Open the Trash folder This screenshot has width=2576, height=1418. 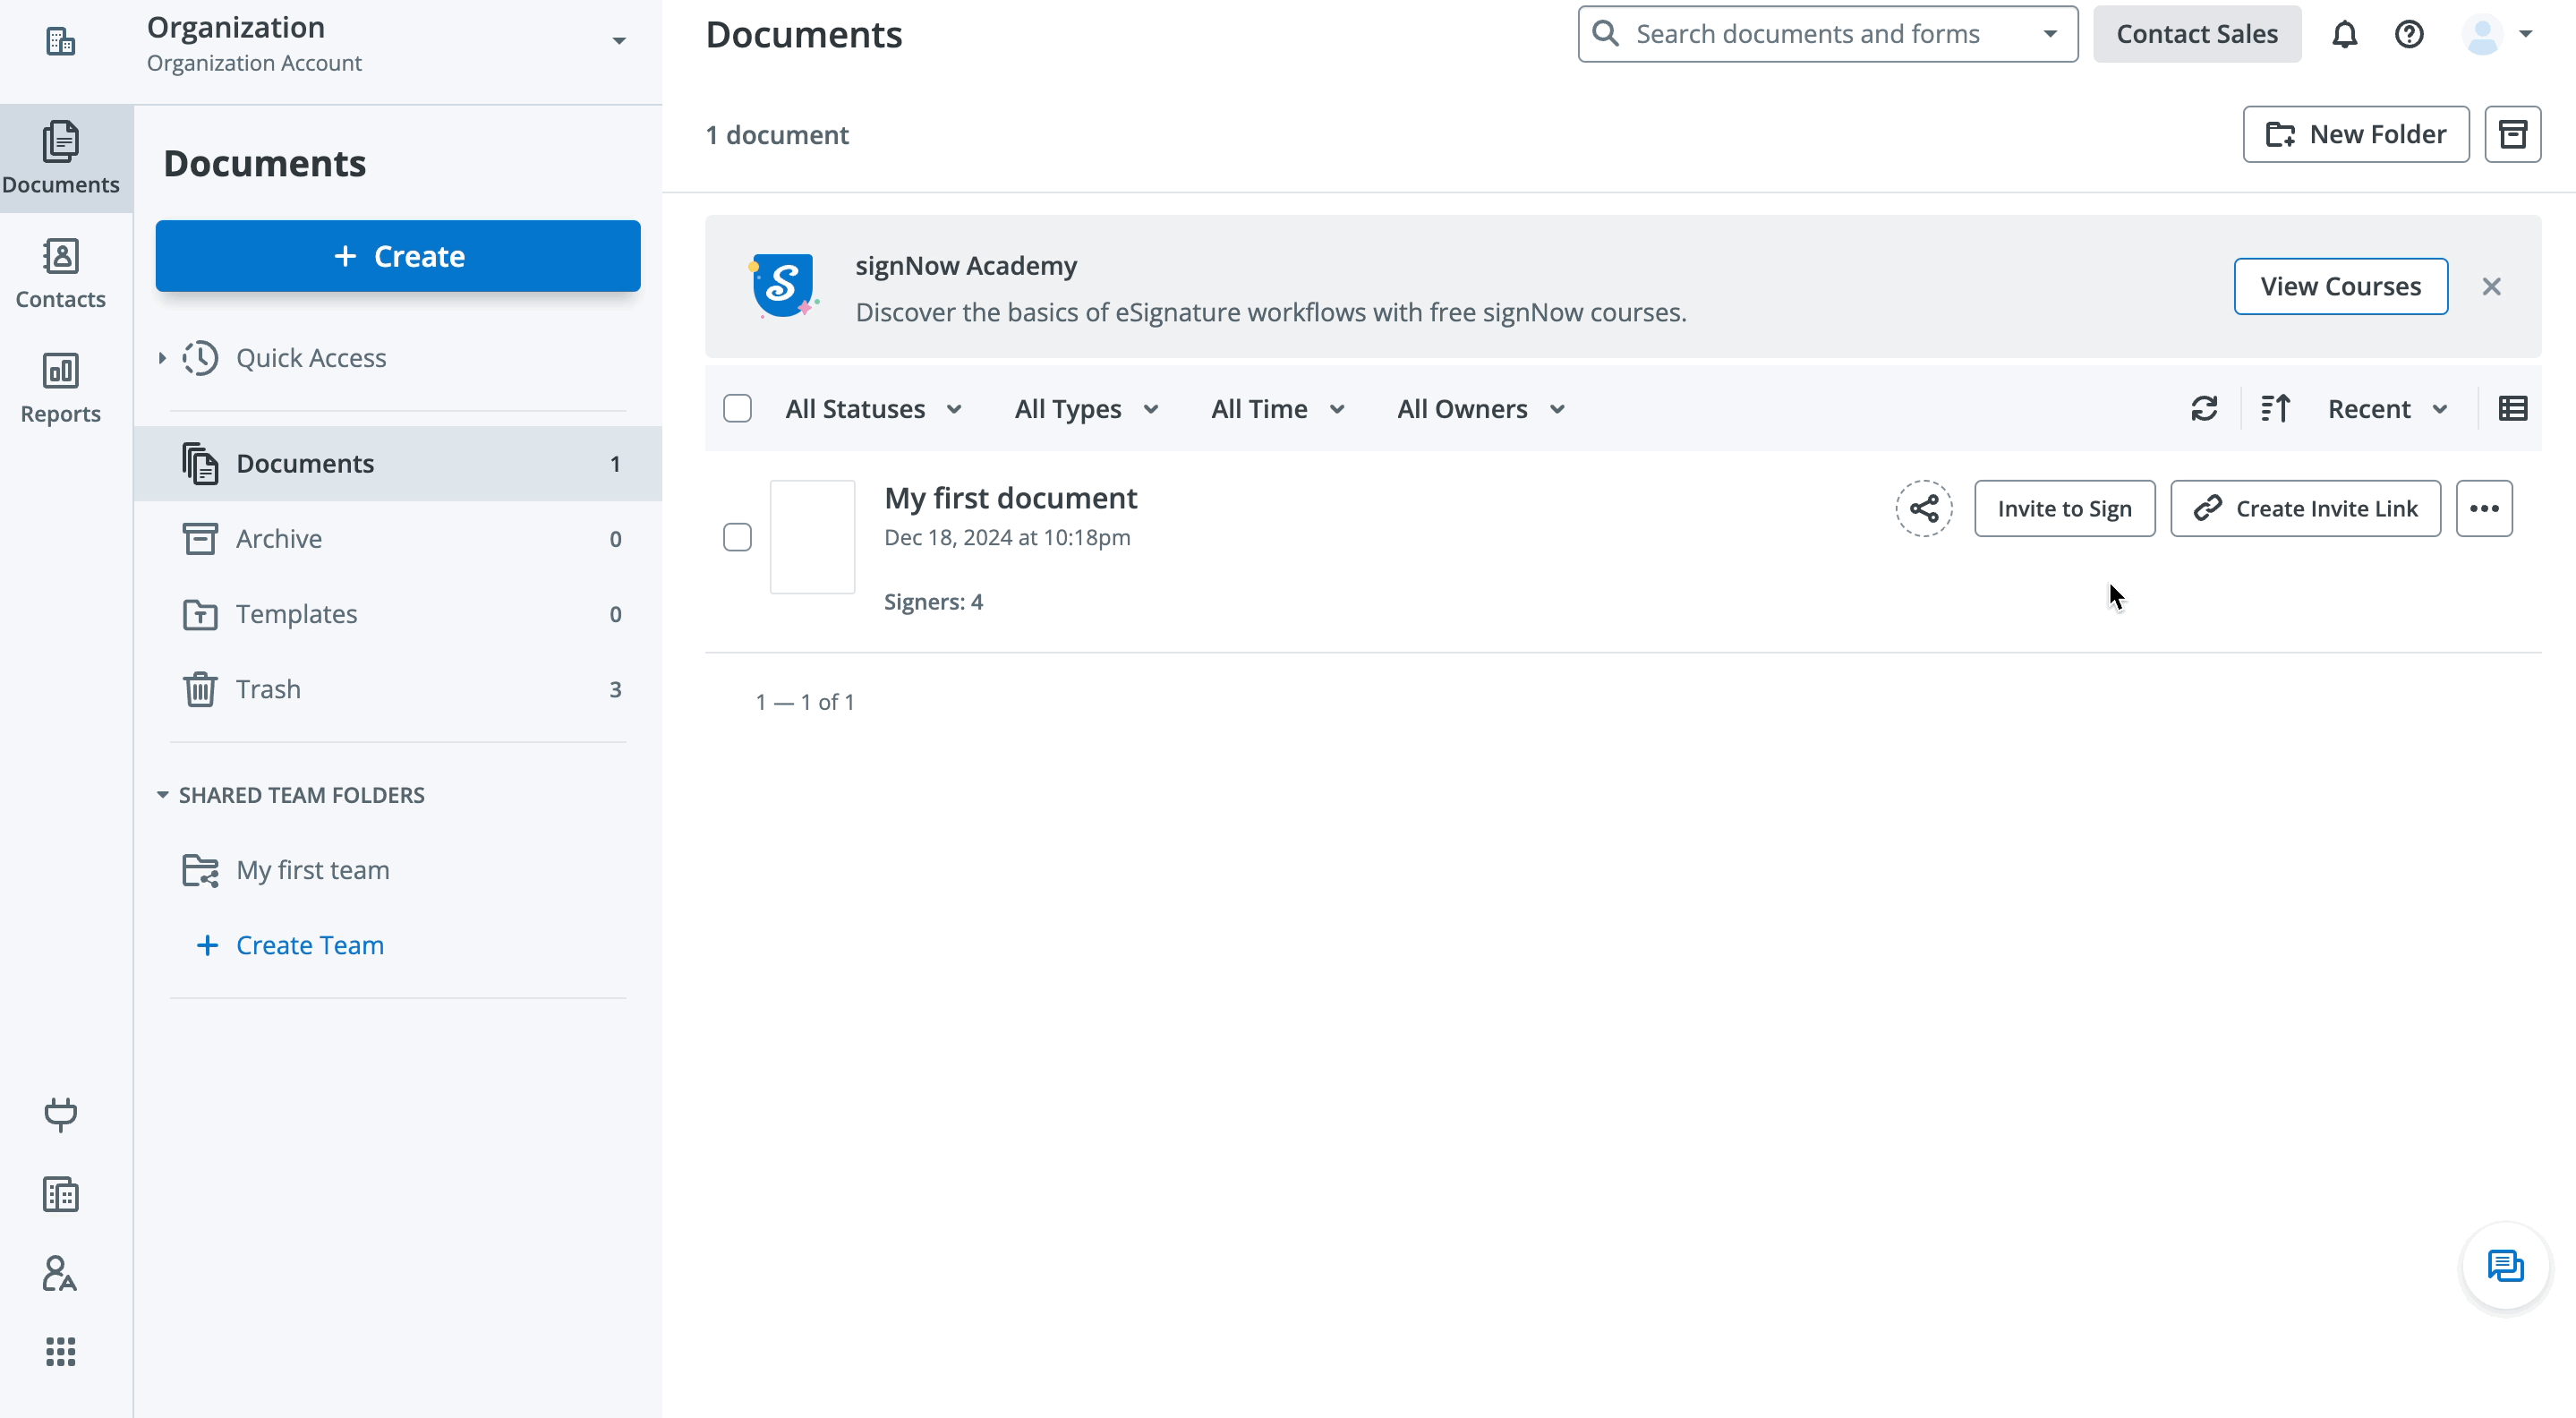tap(268, 689)
